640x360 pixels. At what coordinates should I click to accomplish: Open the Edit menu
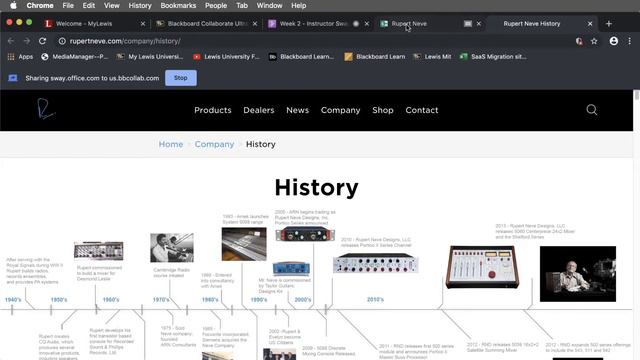point(89,6)
